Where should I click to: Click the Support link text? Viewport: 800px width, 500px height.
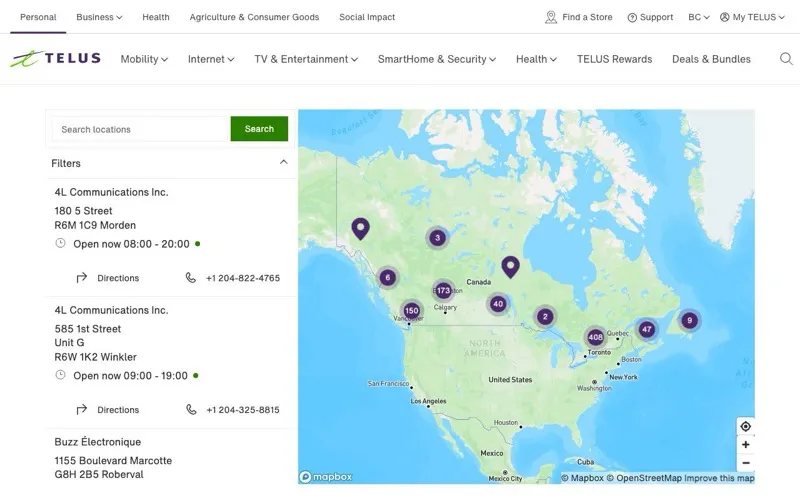[656, 17]
